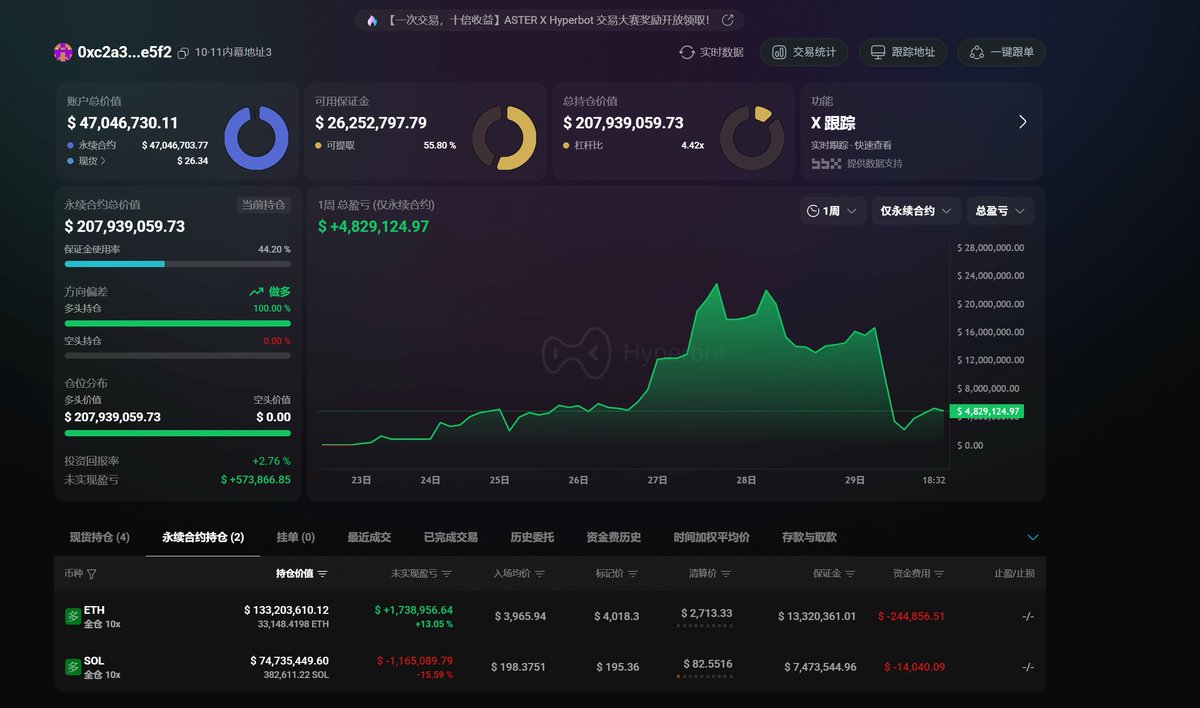The image size is (1200, 708).
Task: Click the 一键跟单 copy-trade button
Action: pyautogui.click(x=1001, y=52)
